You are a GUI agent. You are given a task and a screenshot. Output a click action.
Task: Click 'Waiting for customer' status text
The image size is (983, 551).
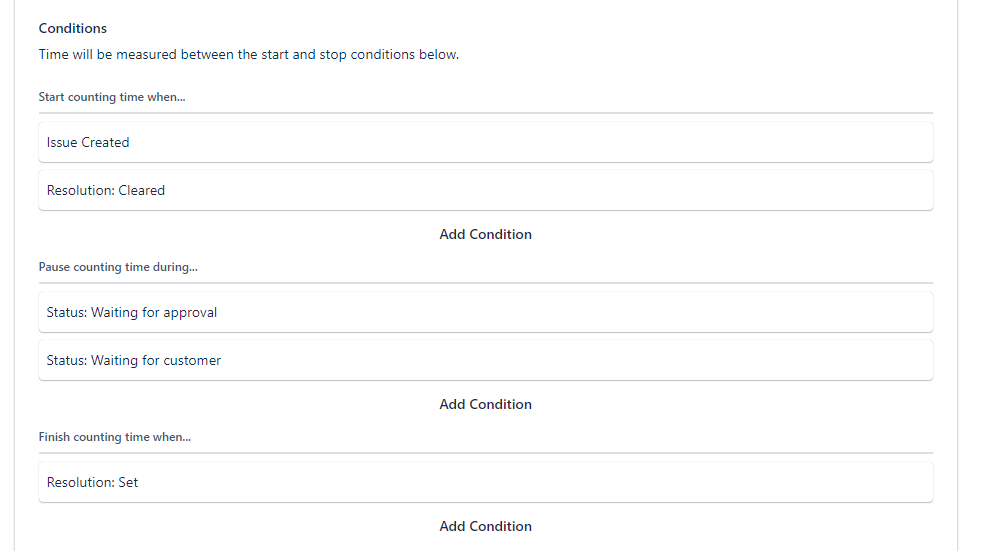click(x=156, y=360)
